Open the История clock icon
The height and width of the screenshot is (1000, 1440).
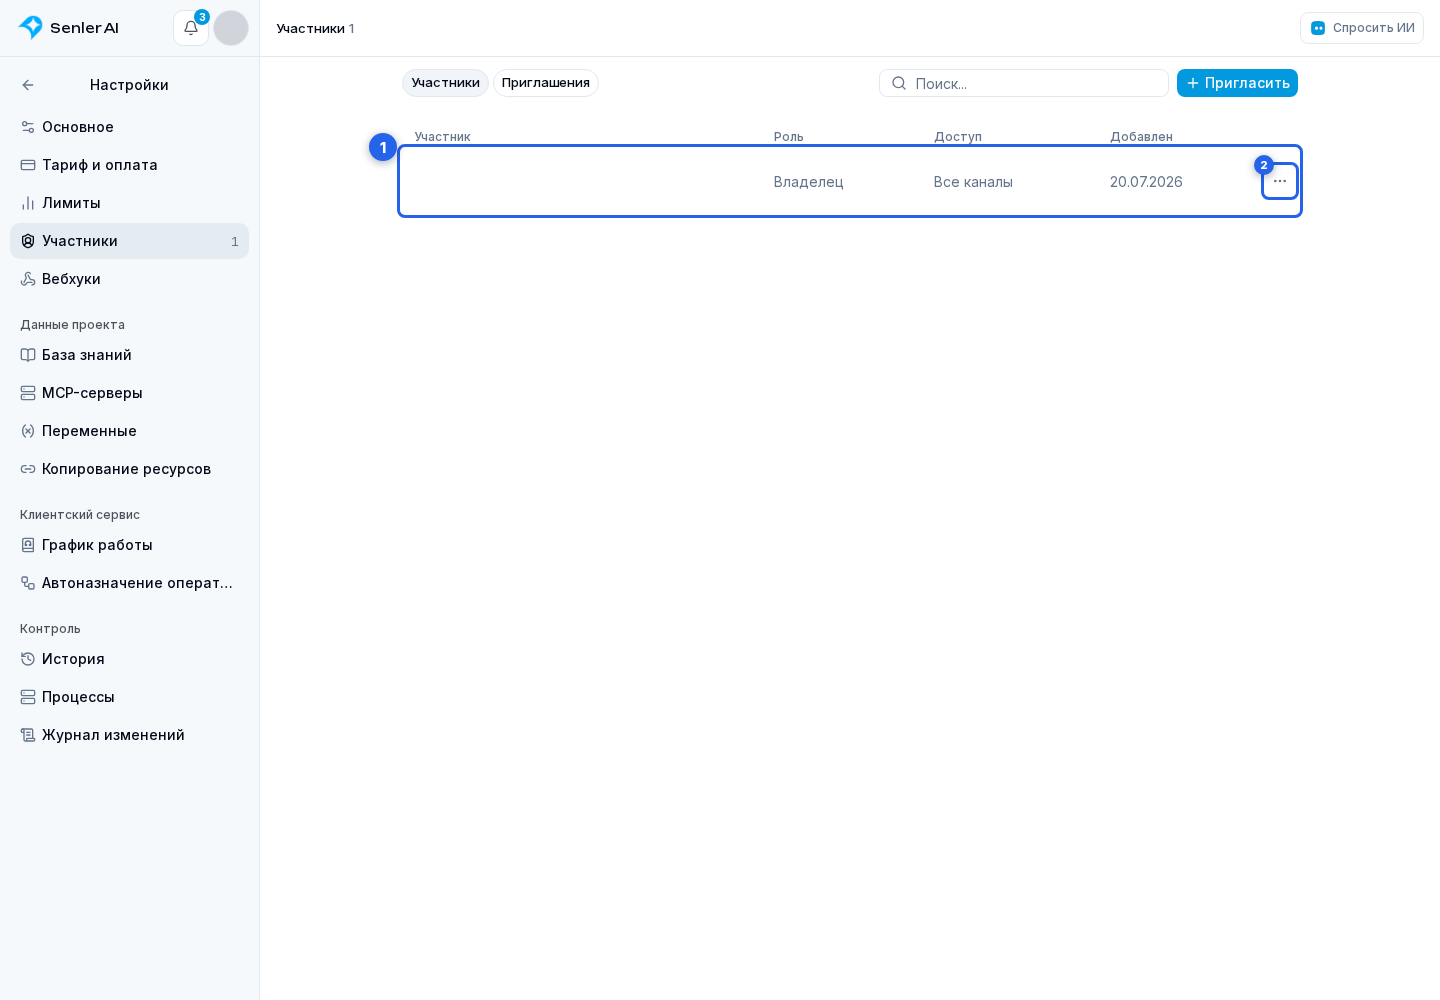pyautogui.click(x=28, y=659)
